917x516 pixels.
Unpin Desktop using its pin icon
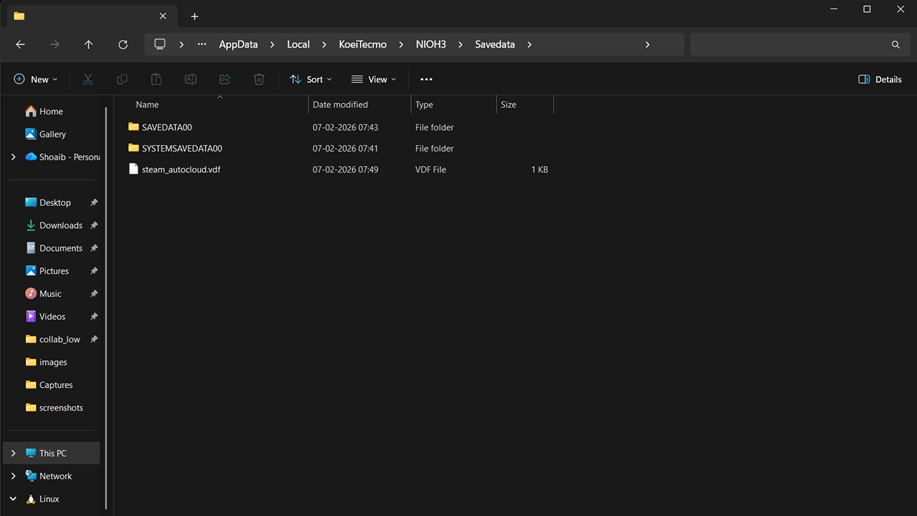point(94,202)
